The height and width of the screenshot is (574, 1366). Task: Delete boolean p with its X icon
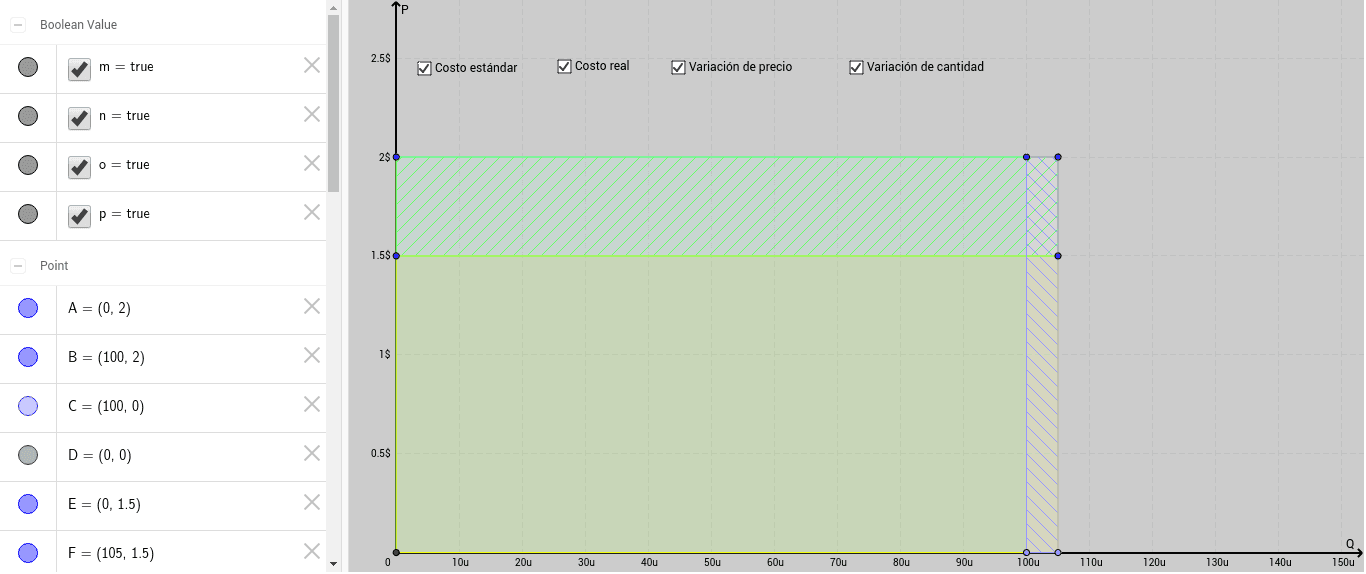pyautogui.click(x=312, y=212)
